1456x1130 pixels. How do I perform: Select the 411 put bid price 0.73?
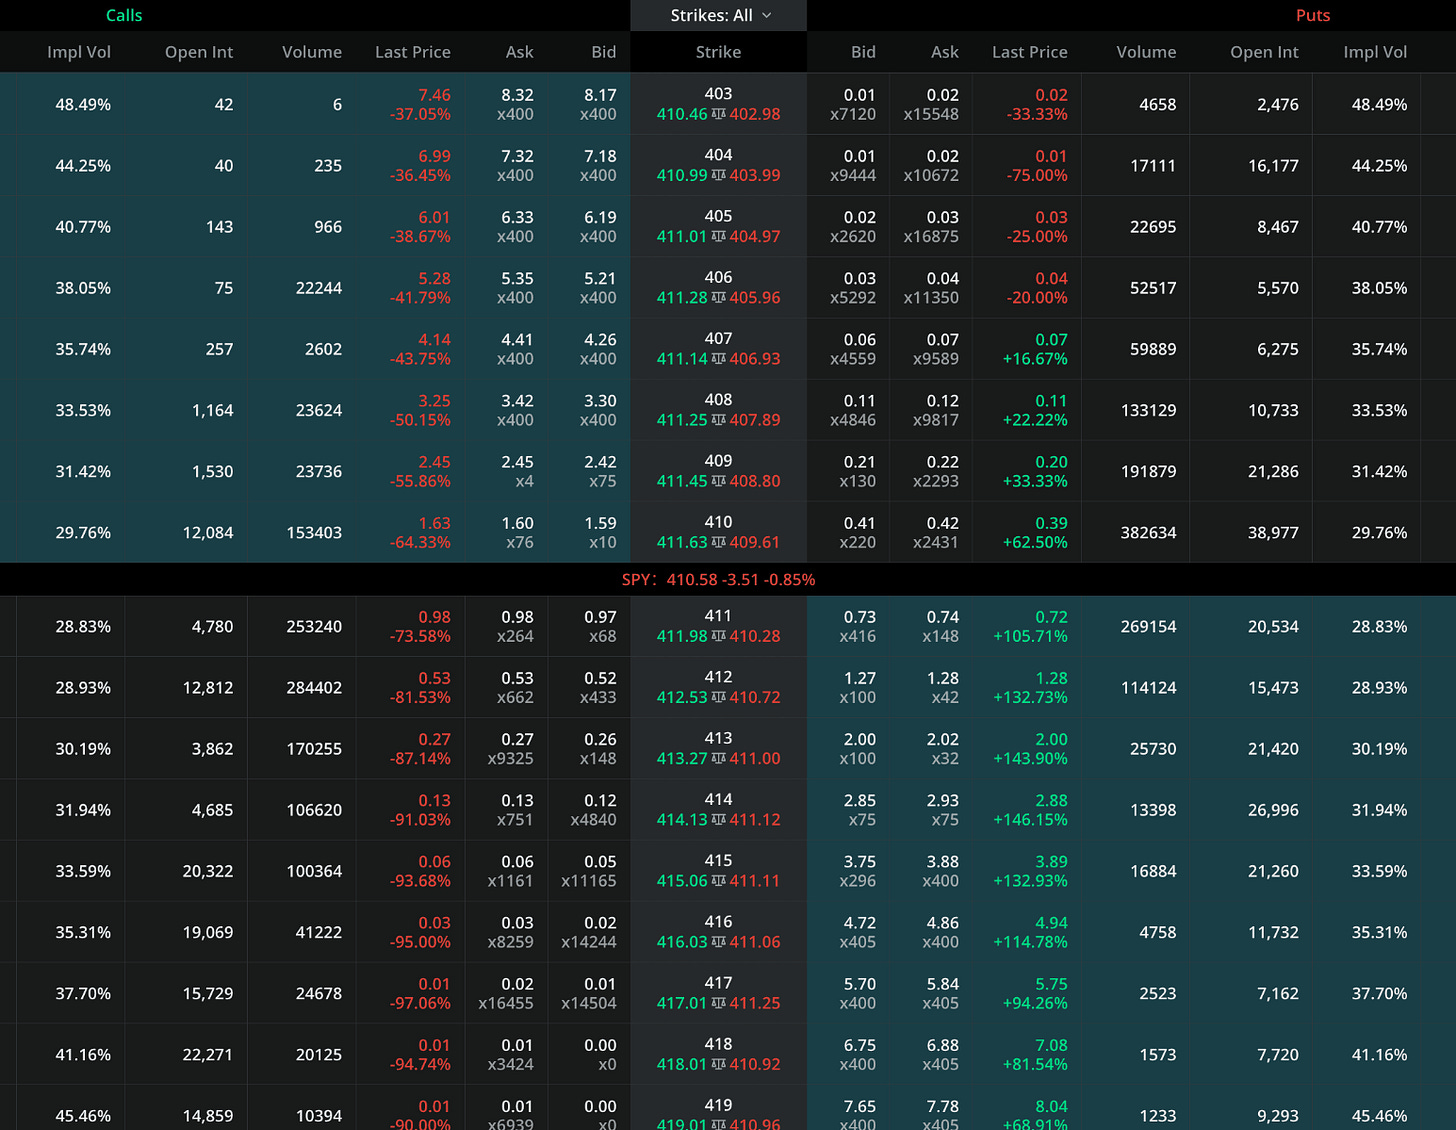(x=860, y=617)
